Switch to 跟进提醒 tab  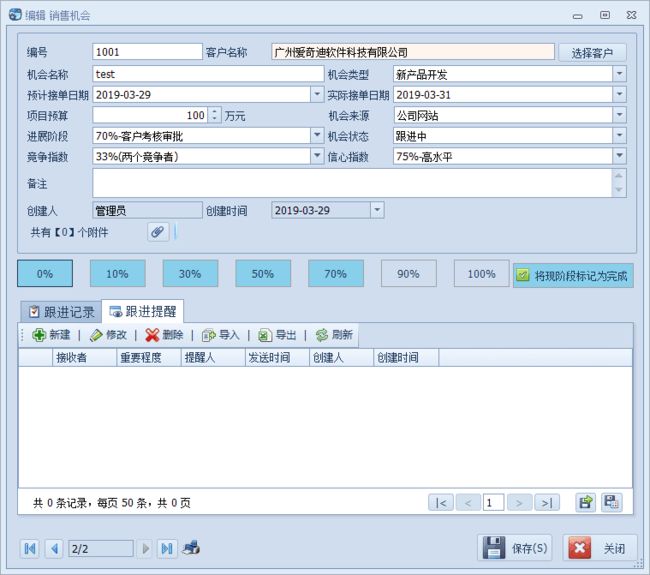(143, 311)
